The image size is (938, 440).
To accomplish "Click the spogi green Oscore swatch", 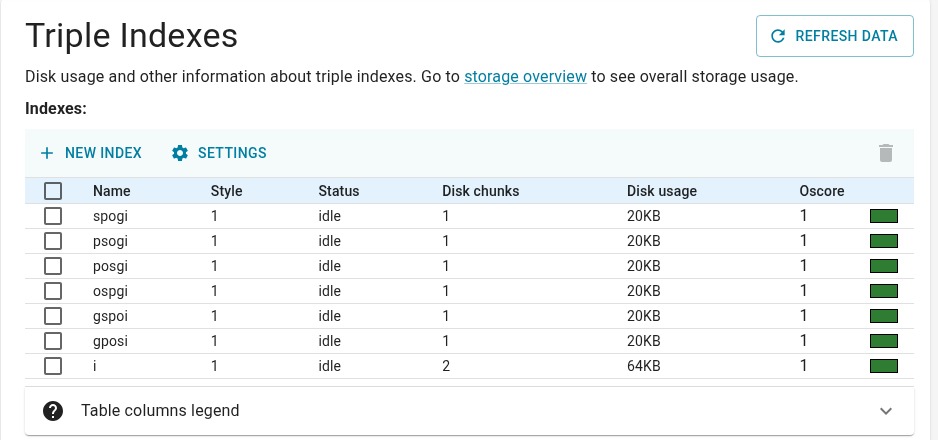I will tap(884, 216).
